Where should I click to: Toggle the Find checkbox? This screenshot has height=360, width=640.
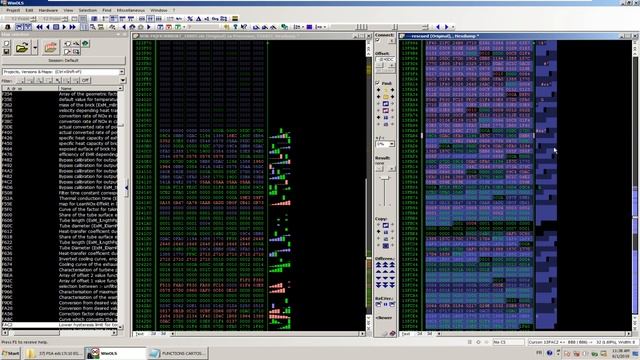[x=378, y=83]
